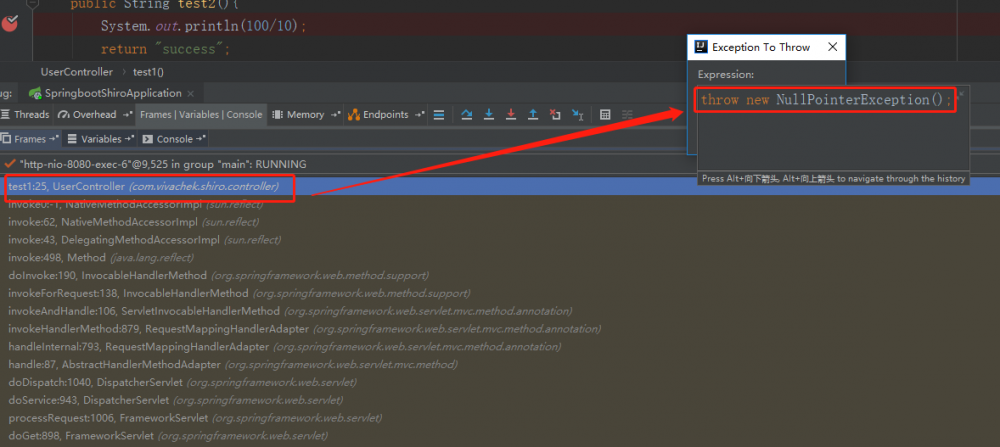Image resolution: width=1000 pixels, height=447 pixels.
Task: Close the Exception To Throw dialog
Action: pos(832,47)
